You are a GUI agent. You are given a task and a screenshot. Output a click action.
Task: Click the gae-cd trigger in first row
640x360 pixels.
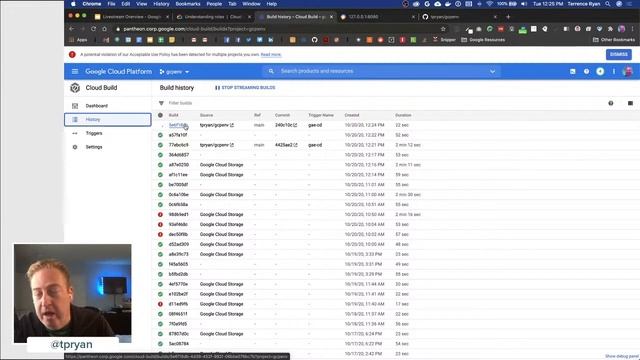315,125
